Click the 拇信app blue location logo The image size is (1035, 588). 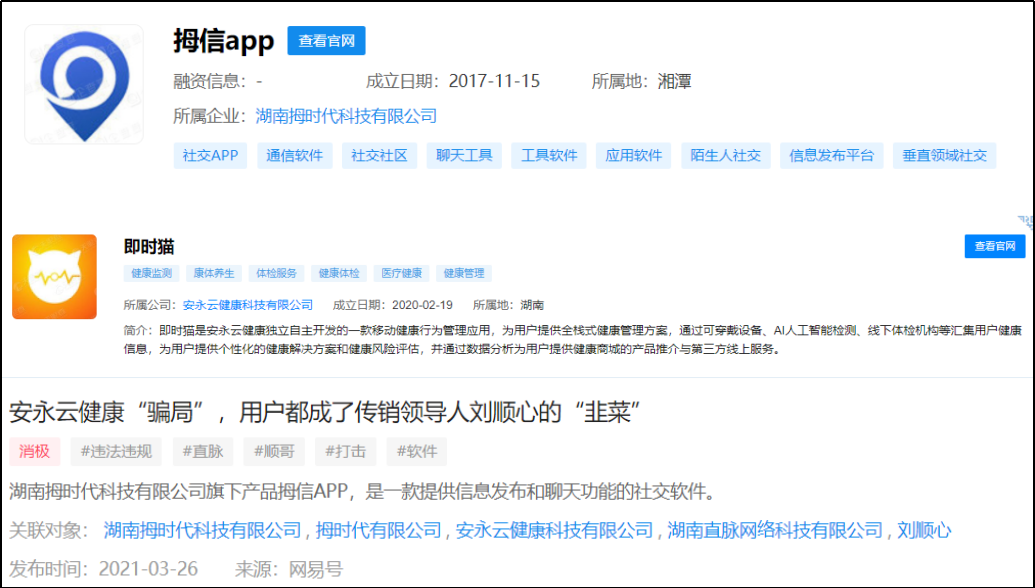(x=84, y=84)
